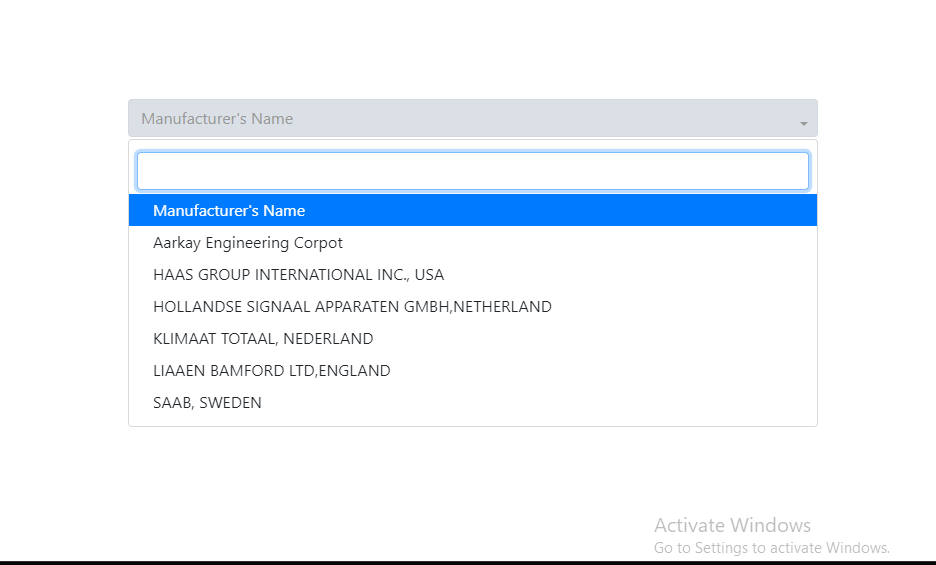Image resolution: width=936 pixels, height=565 pixels.
Task: Pick the Klimaat Totaal manufacturer entry
Action: (263, 339)
